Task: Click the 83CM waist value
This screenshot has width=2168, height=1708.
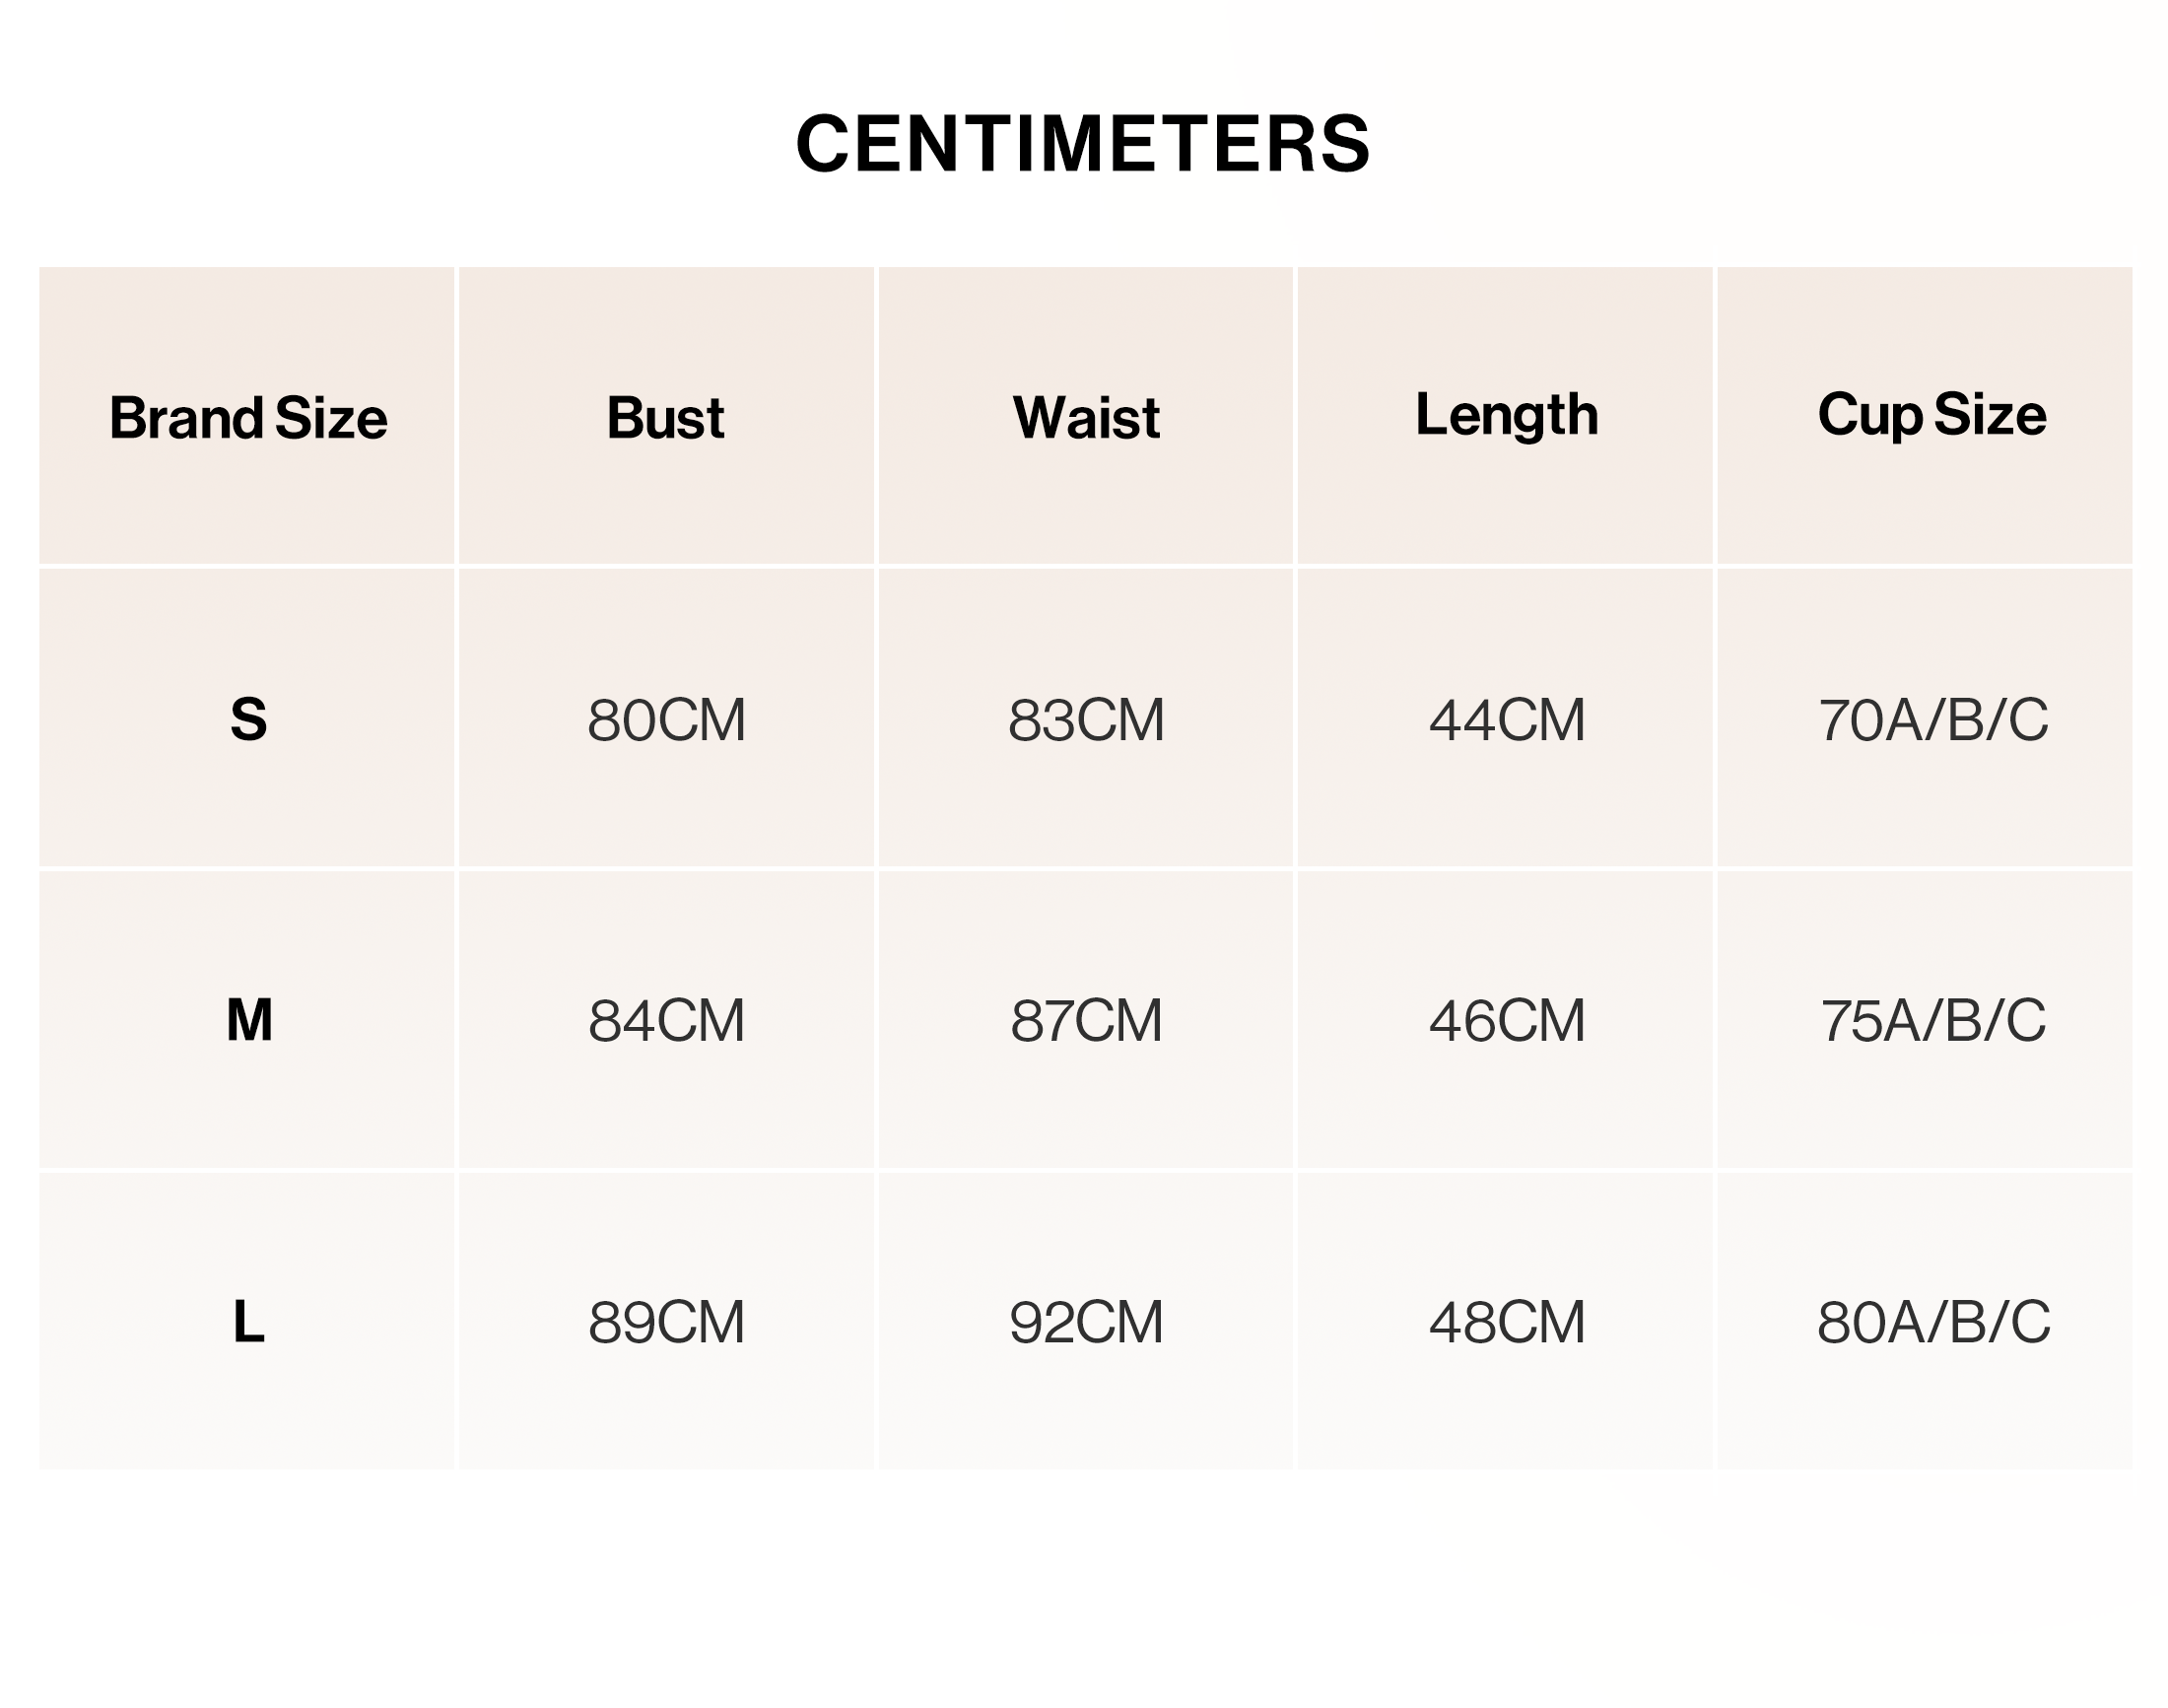Action: (1086, 720)
